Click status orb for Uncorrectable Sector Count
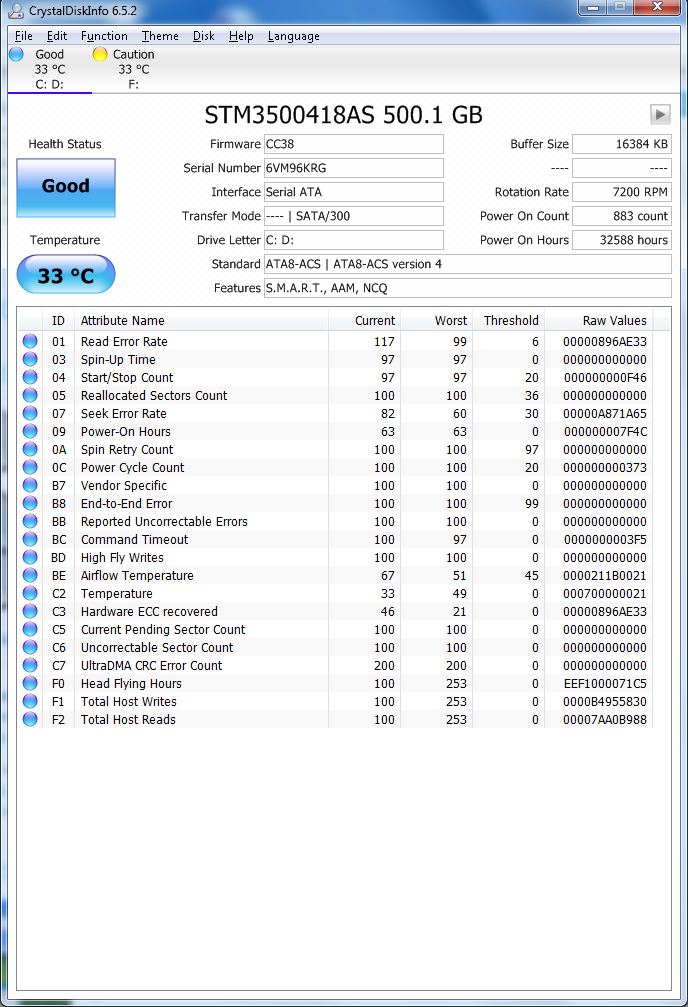Screen dimensions: 688x1007 point(30,647)
